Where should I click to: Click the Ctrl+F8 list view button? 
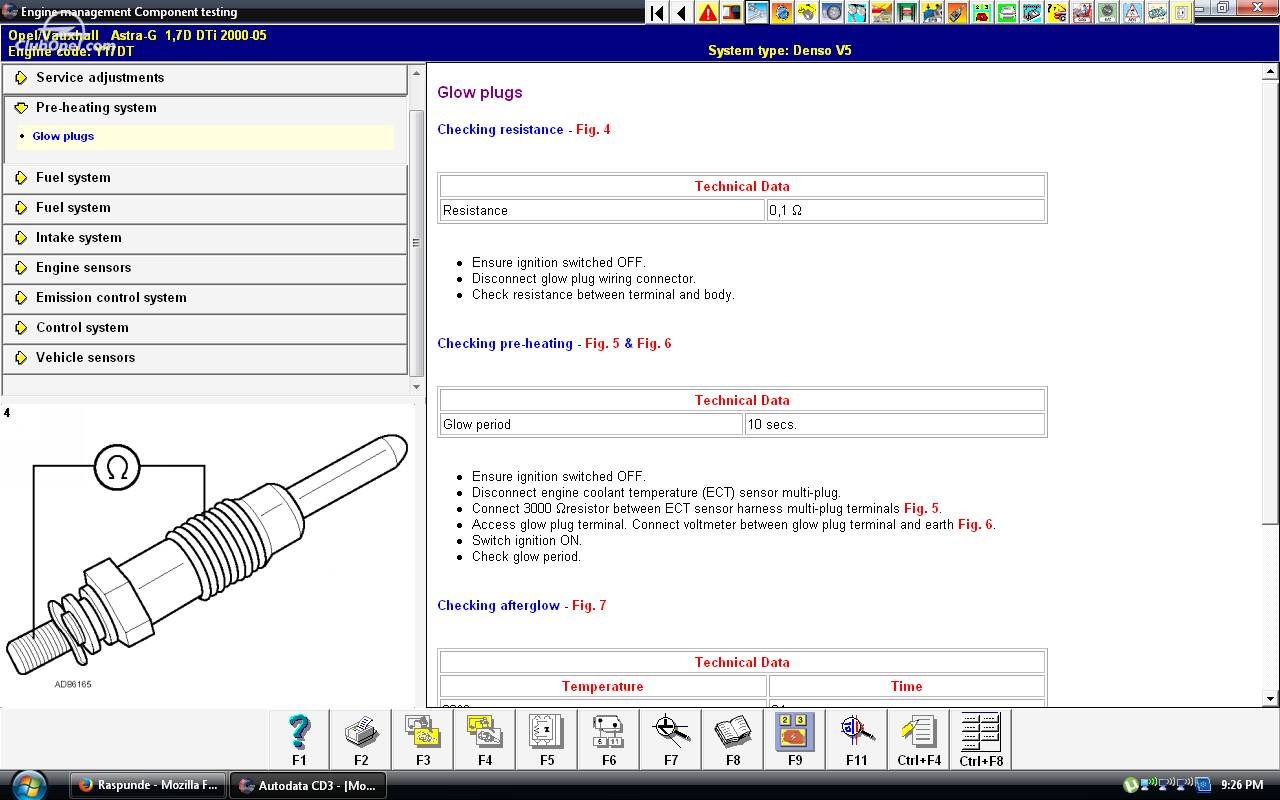(981, 740)
